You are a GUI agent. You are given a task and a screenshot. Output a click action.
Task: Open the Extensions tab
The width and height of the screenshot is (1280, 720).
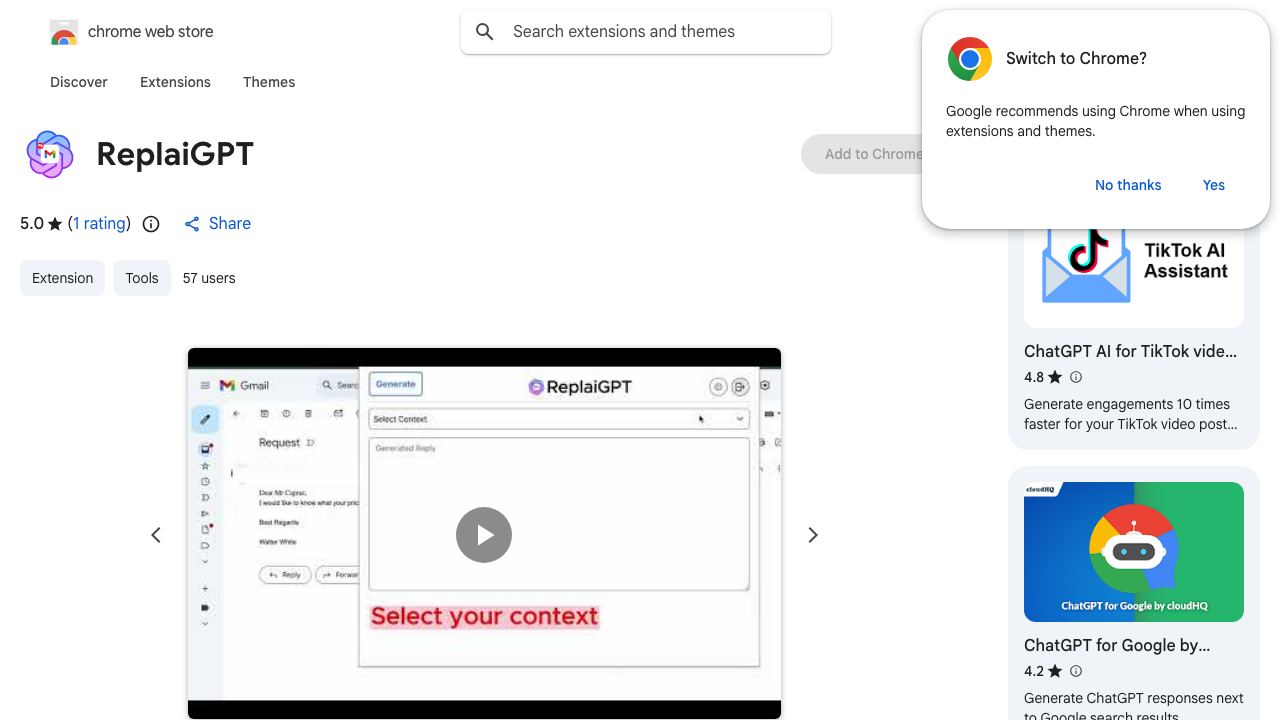tap(175, 82)
